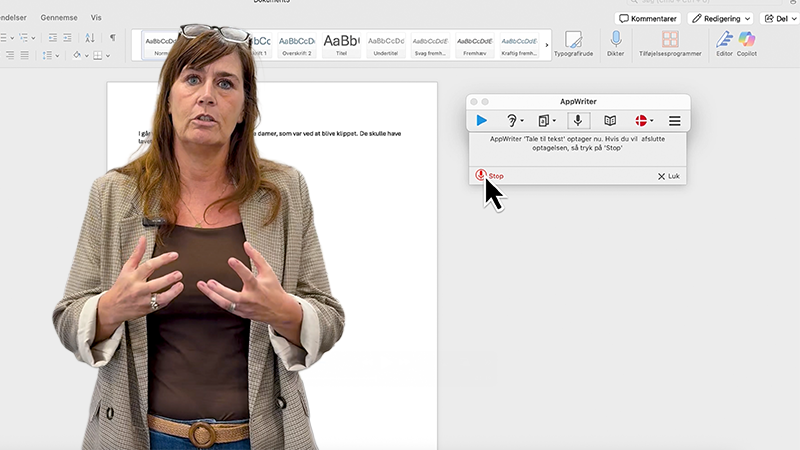Switch to the Gennemse tab

click(59, 17)
